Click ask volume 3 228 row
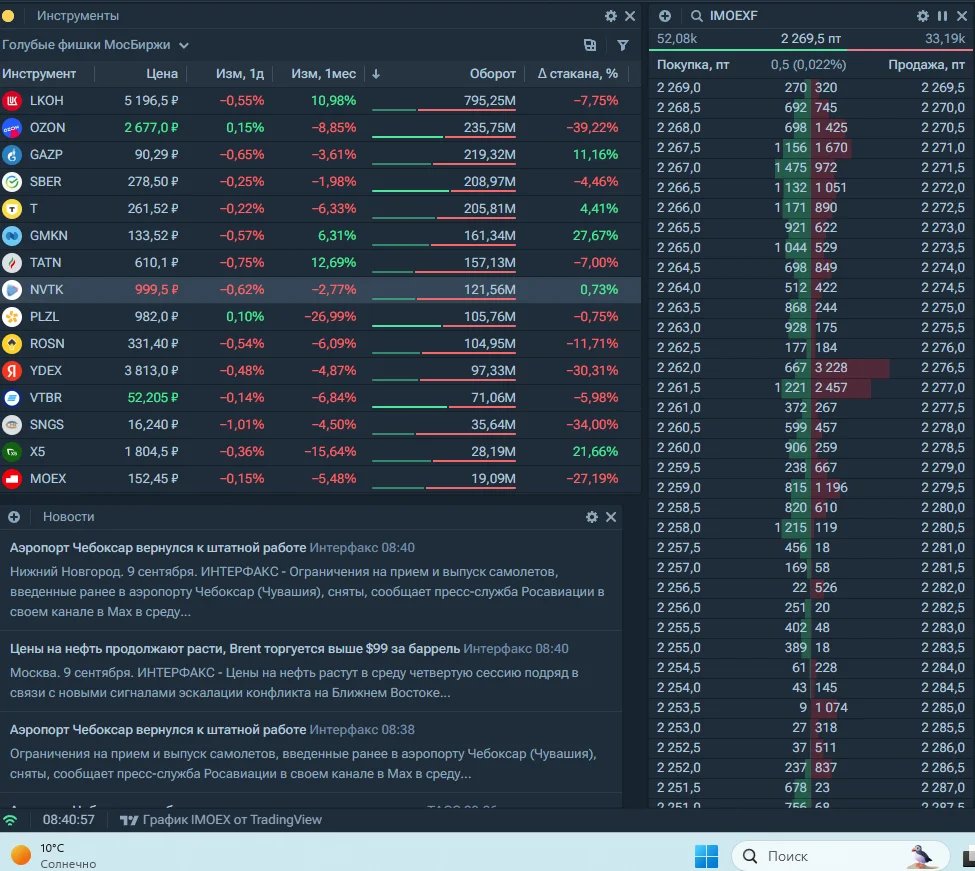 tap(831, 368)
